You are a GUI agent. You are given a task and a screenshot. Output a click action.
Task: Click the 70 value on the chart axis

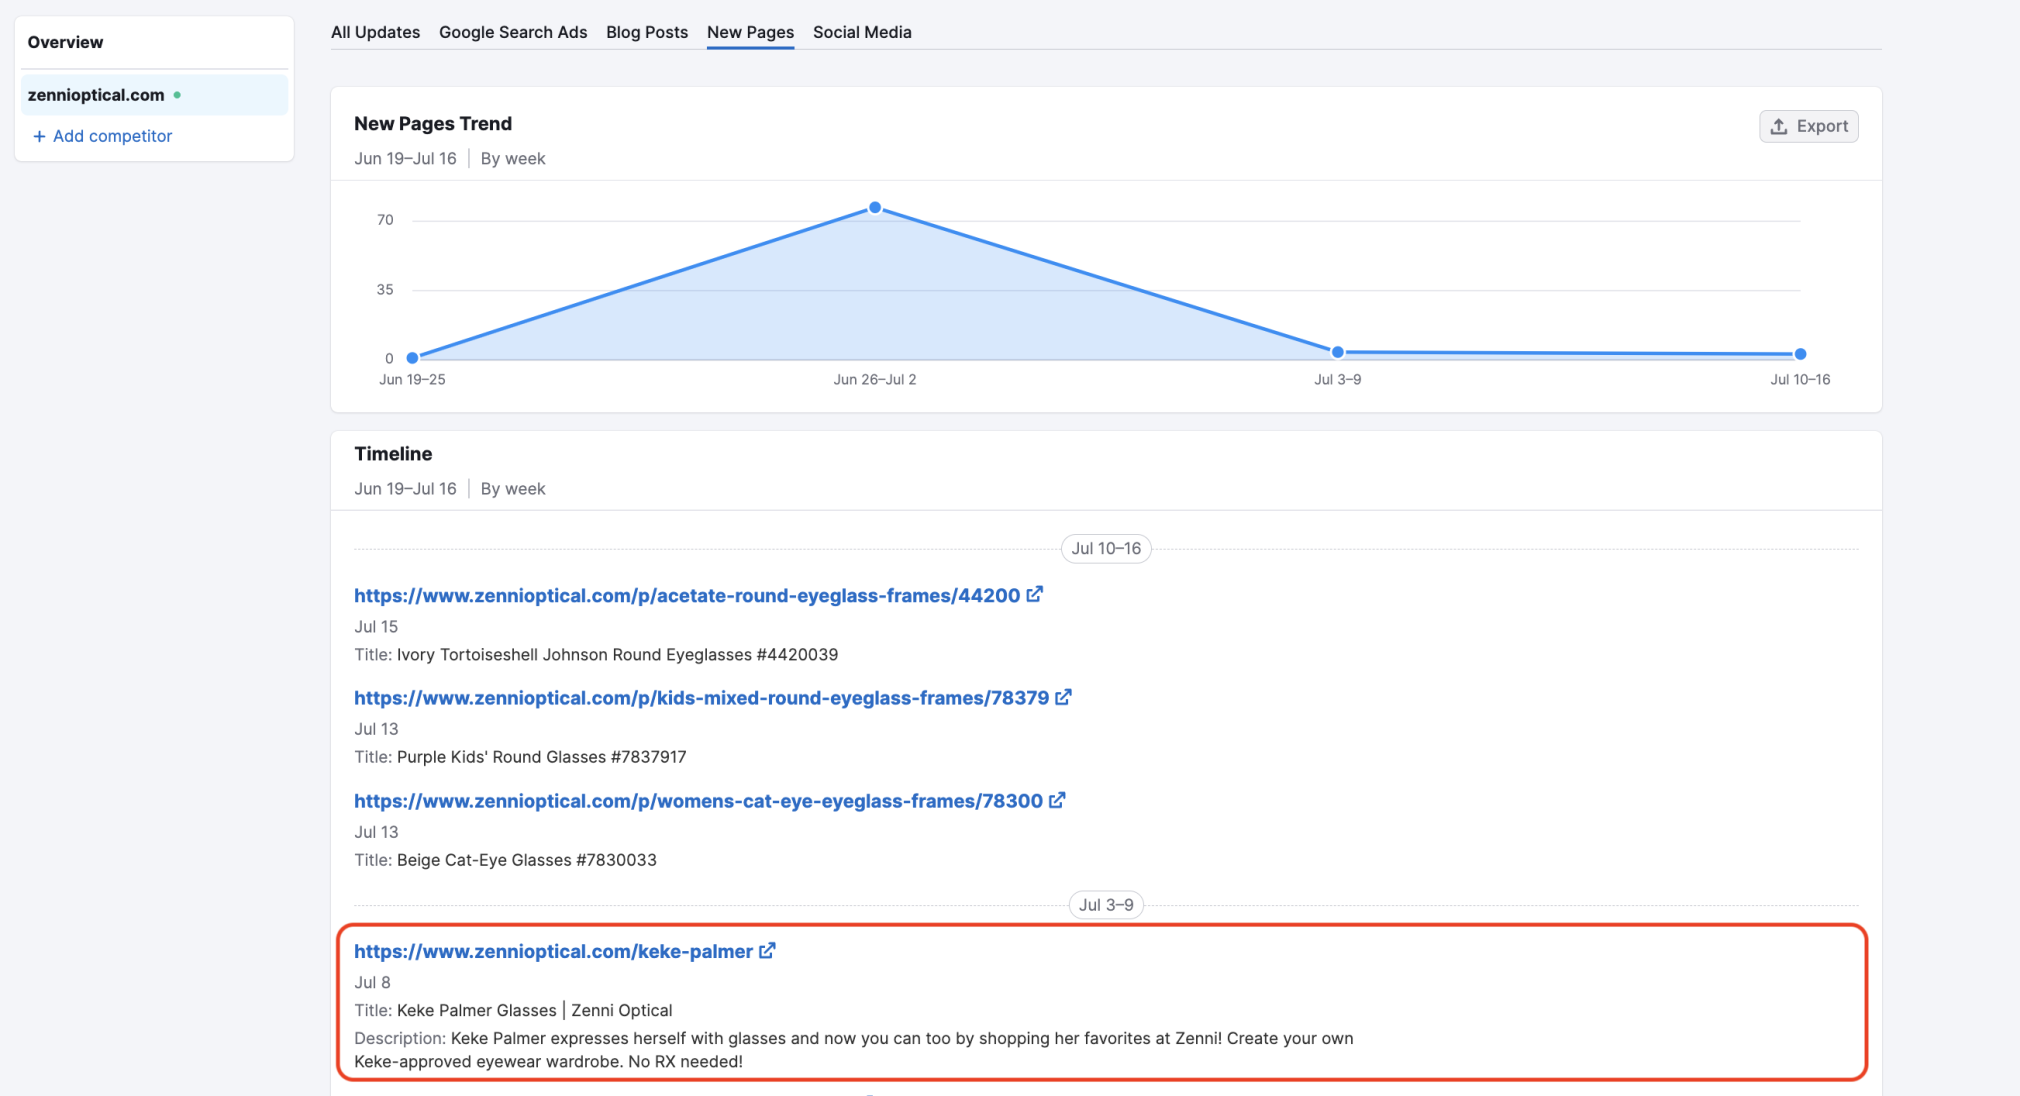pos(385,220)
